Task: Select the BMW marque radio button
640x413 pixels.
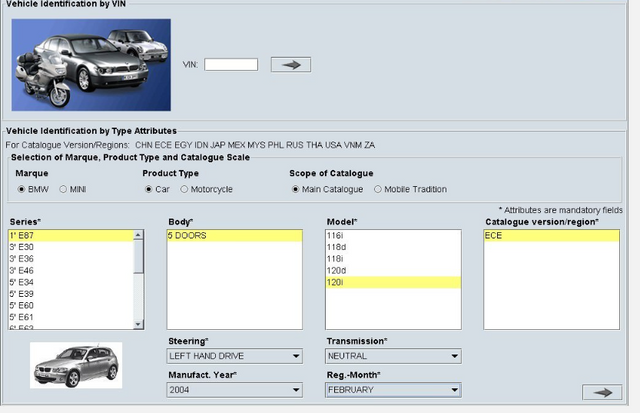Action: click(x=21, y=188)
